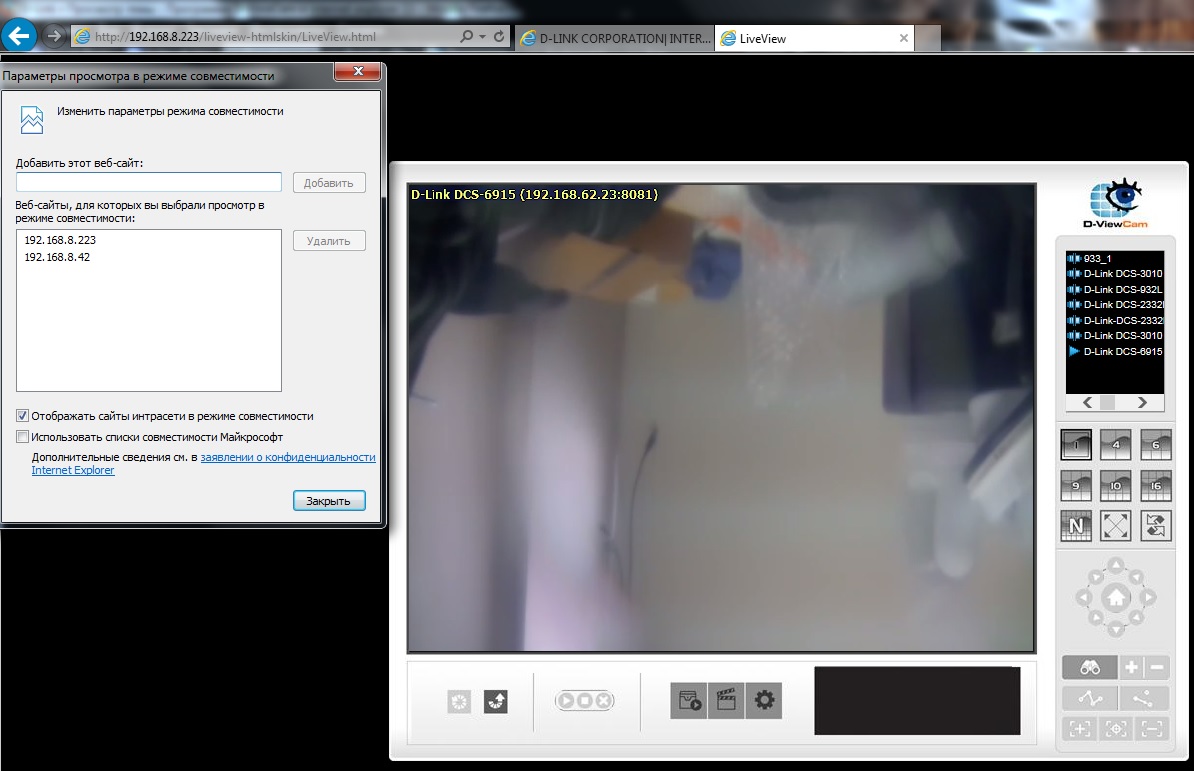Switch to the 4-camera split layout
Screen dimensions: 1194x771
tap(1116, 444)
